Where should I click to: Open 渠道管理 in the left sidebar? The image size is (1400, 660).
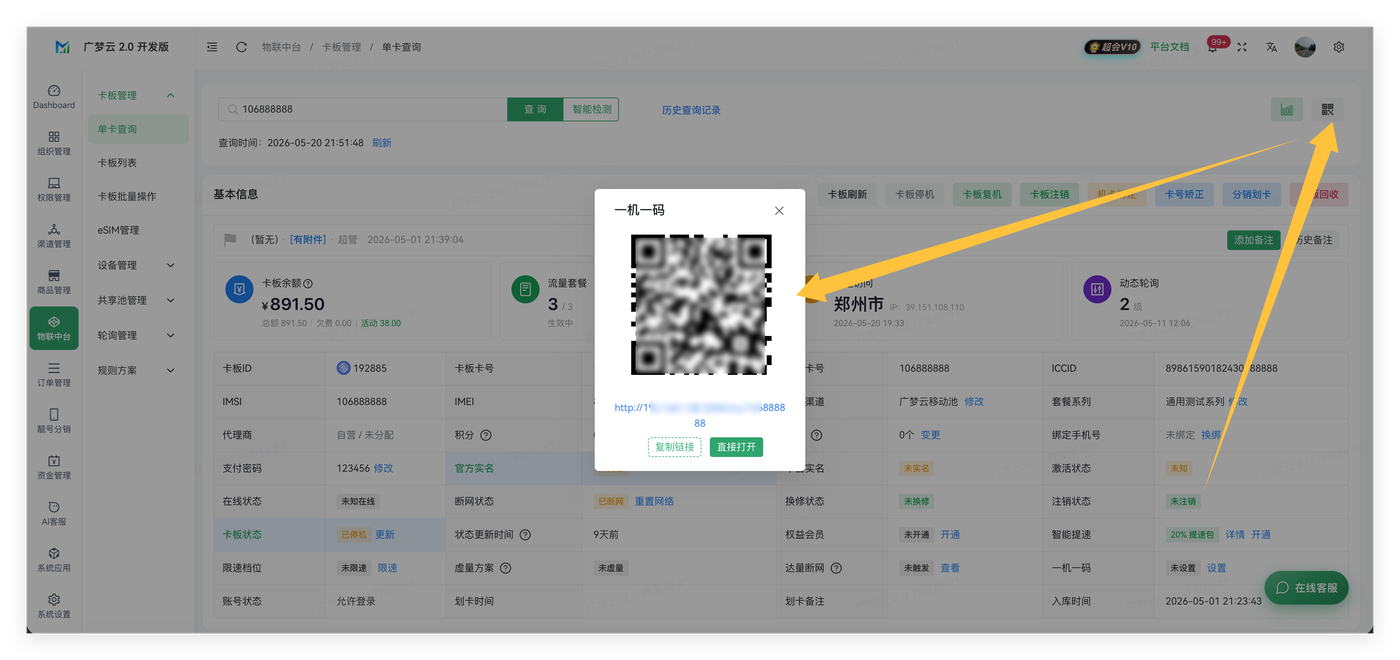[x=54, y=235]
